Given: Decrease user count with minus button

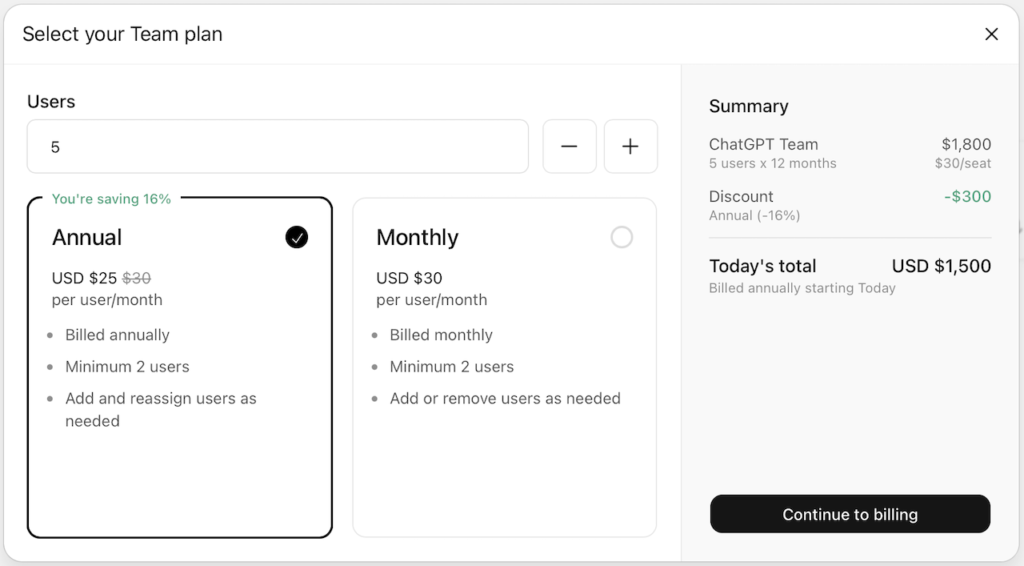Looking at the screenshot, I should (569, 147).
